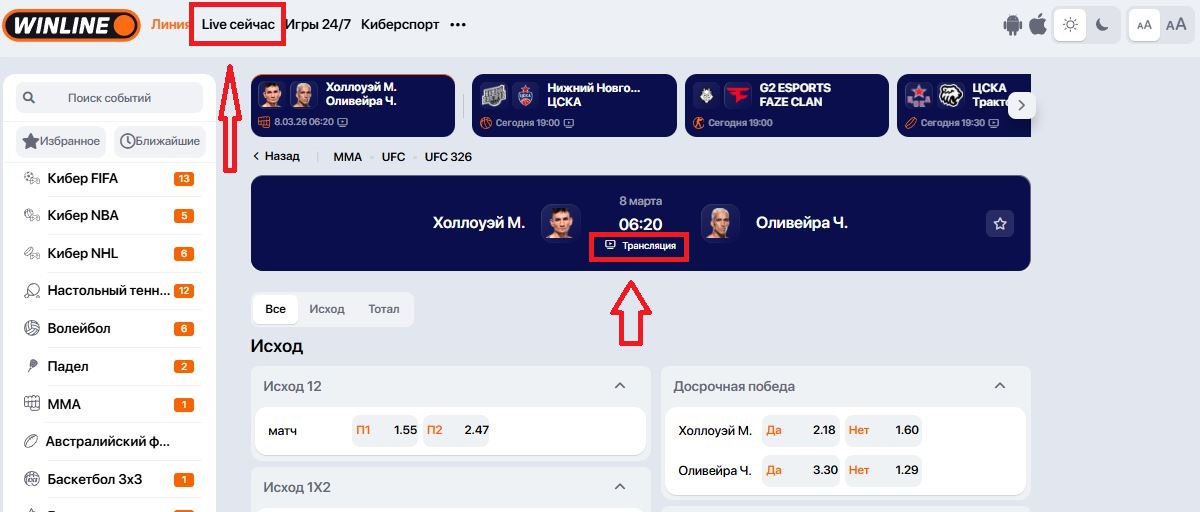Open the more menu with three dots

tap(458, 25)
